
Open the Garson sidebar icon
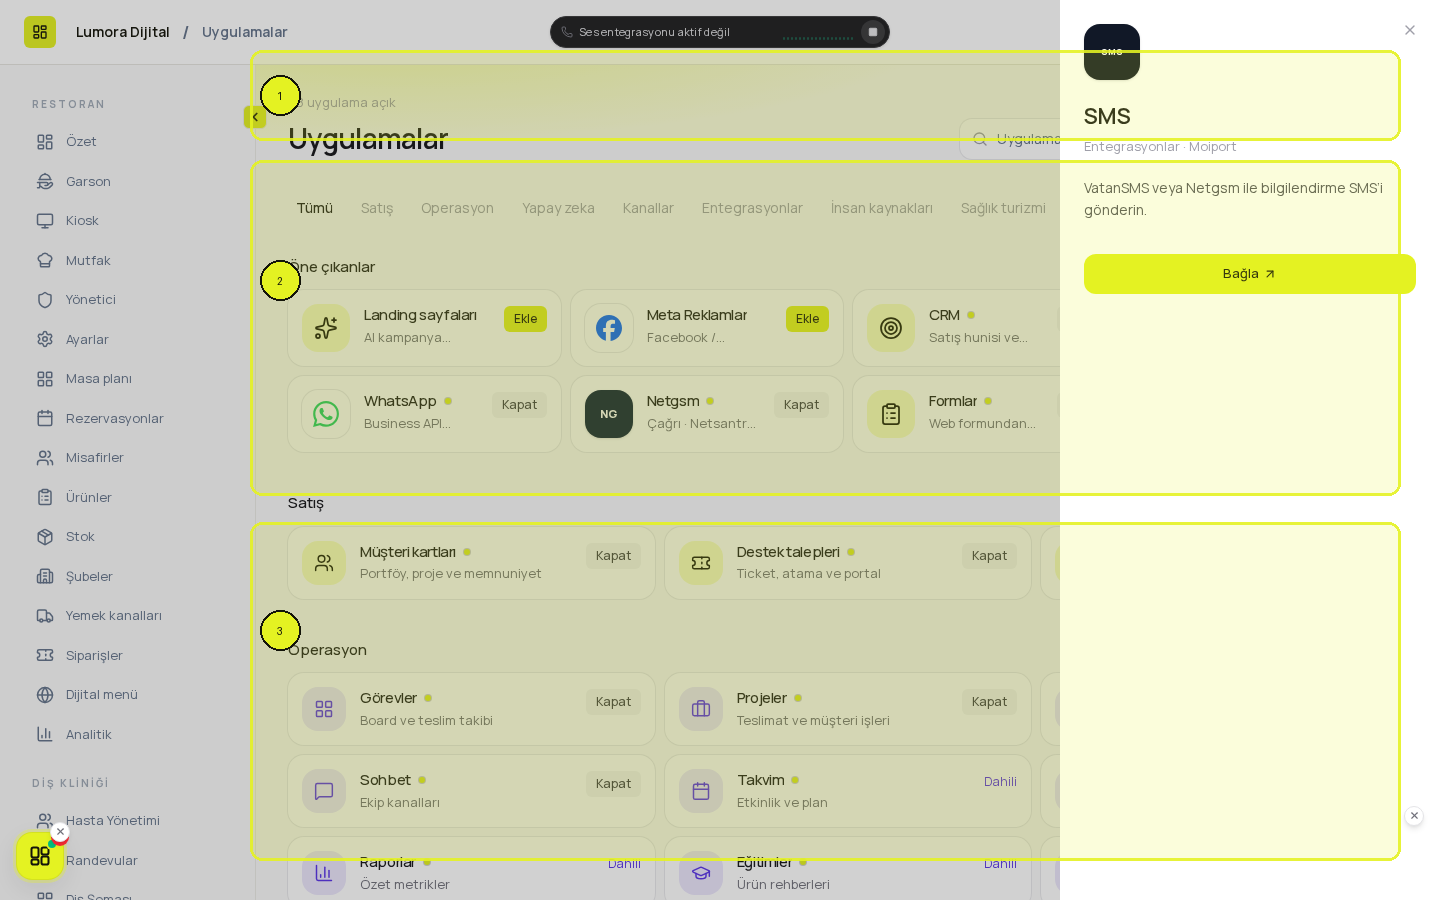click(45, 181)
